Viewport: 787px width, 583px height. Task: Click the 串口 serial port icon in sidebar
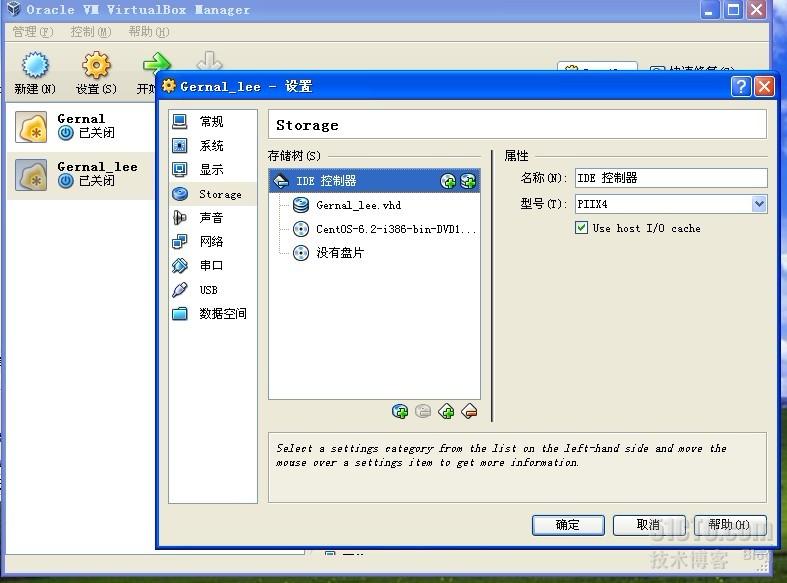click(180, 265)
